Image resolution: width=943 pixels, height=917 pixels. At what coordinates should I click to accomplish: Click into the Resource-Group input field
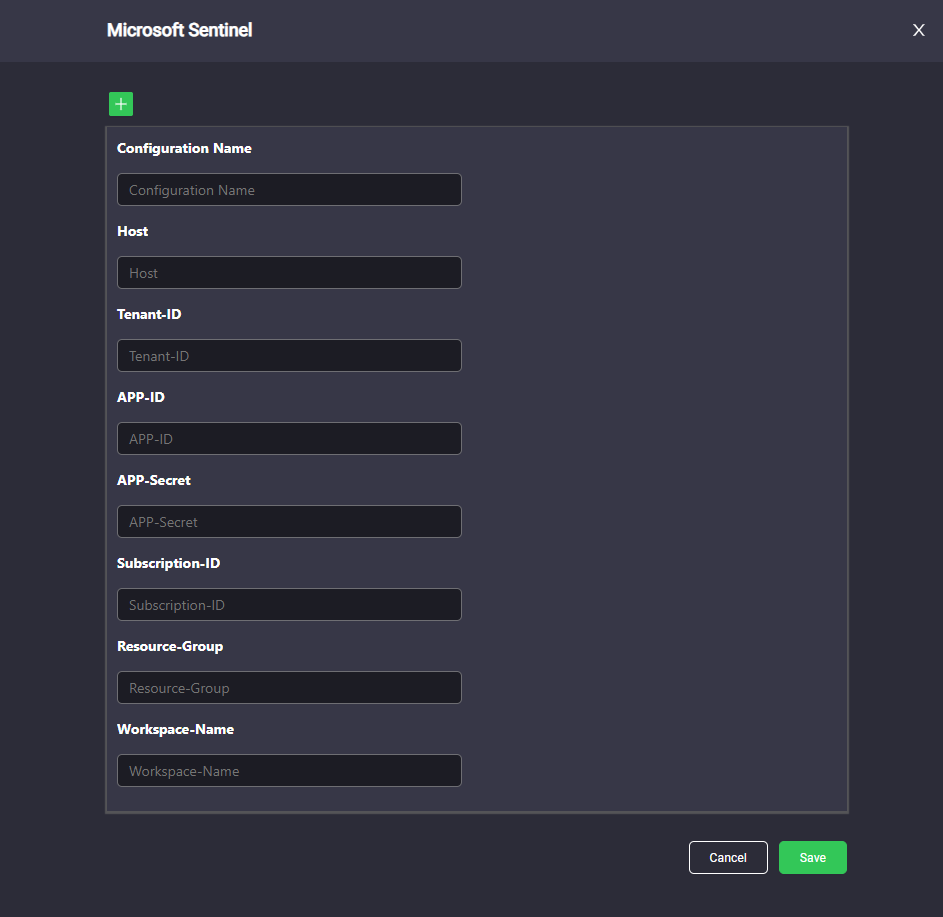[x=289, y=688]
